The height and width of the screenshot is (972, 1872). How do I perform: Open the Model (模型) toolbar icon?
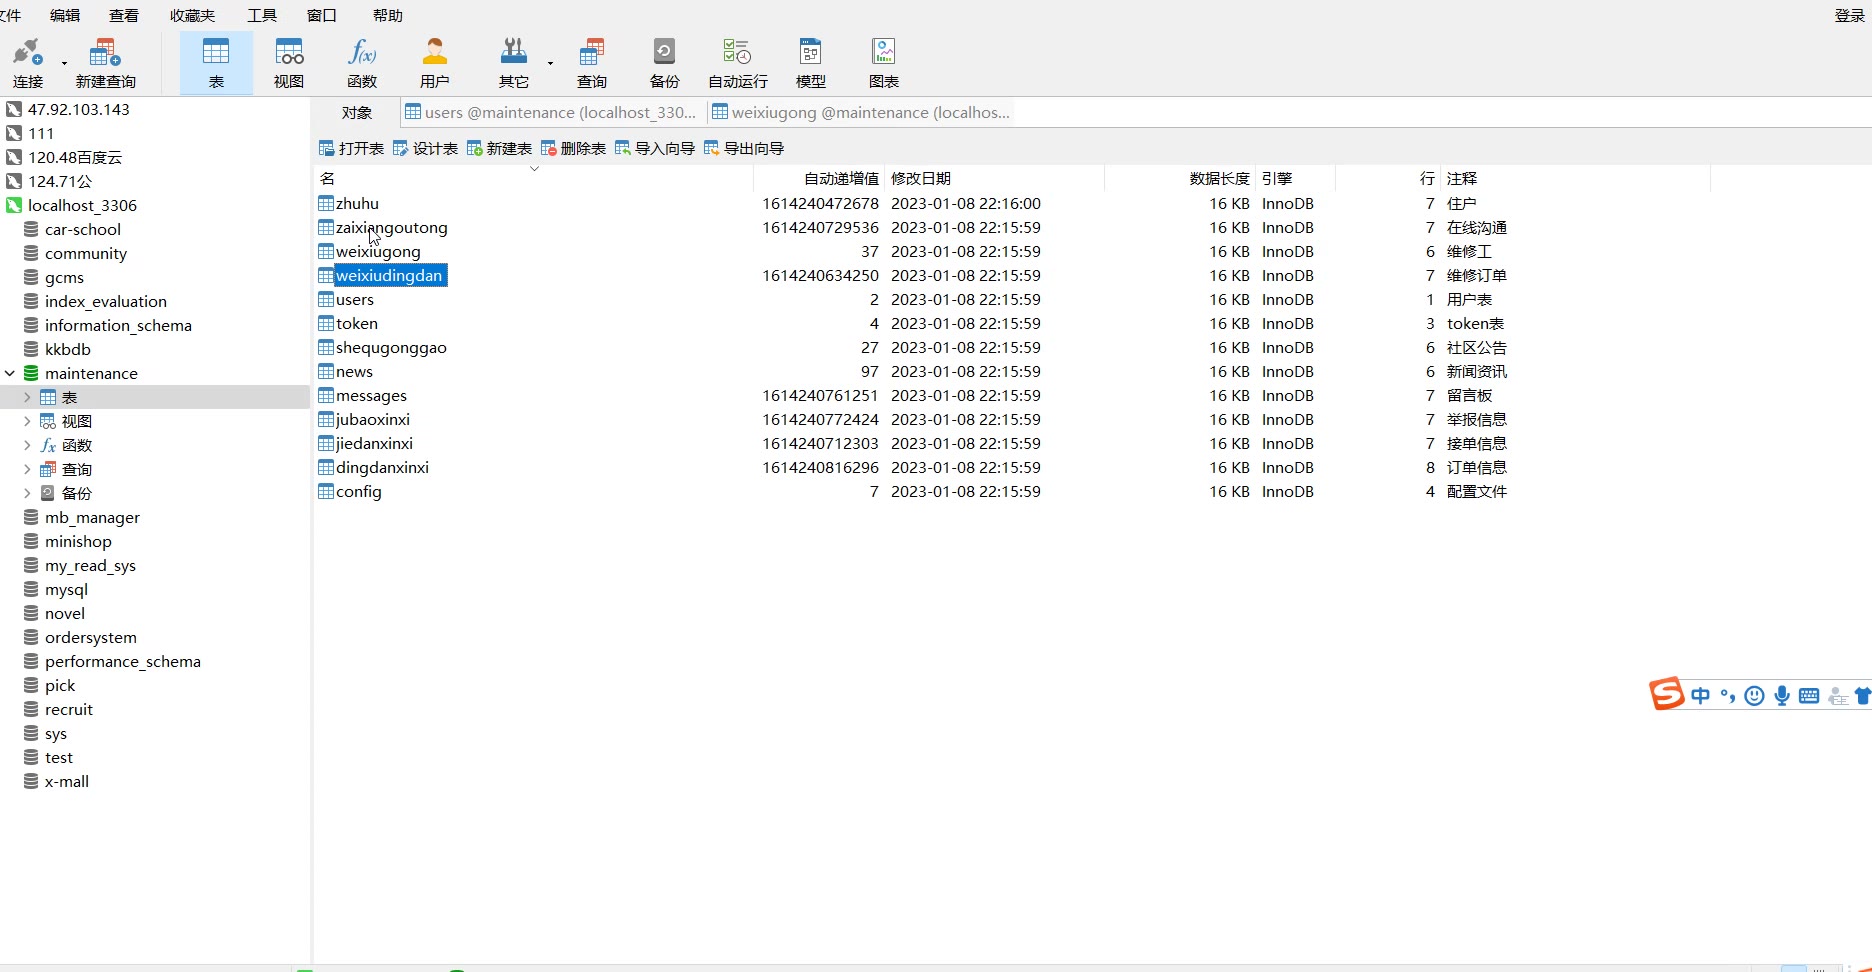(811, 63)
